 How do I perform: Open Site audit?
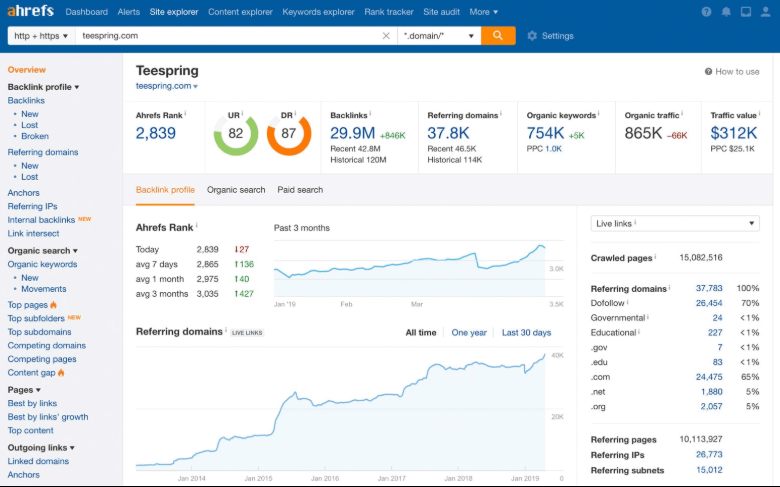[441, 12]
